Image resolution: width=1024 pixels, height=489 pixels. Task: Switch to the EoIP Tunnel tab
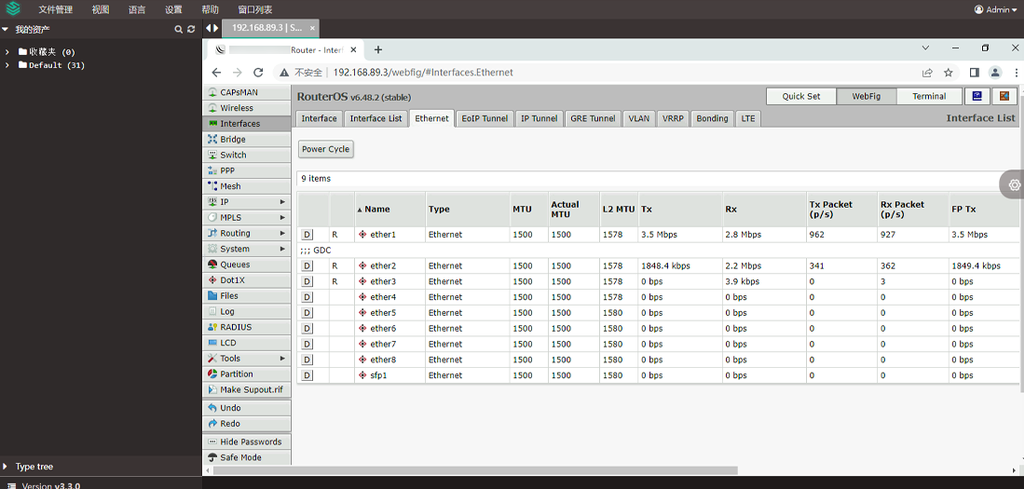tap(485, 118)
